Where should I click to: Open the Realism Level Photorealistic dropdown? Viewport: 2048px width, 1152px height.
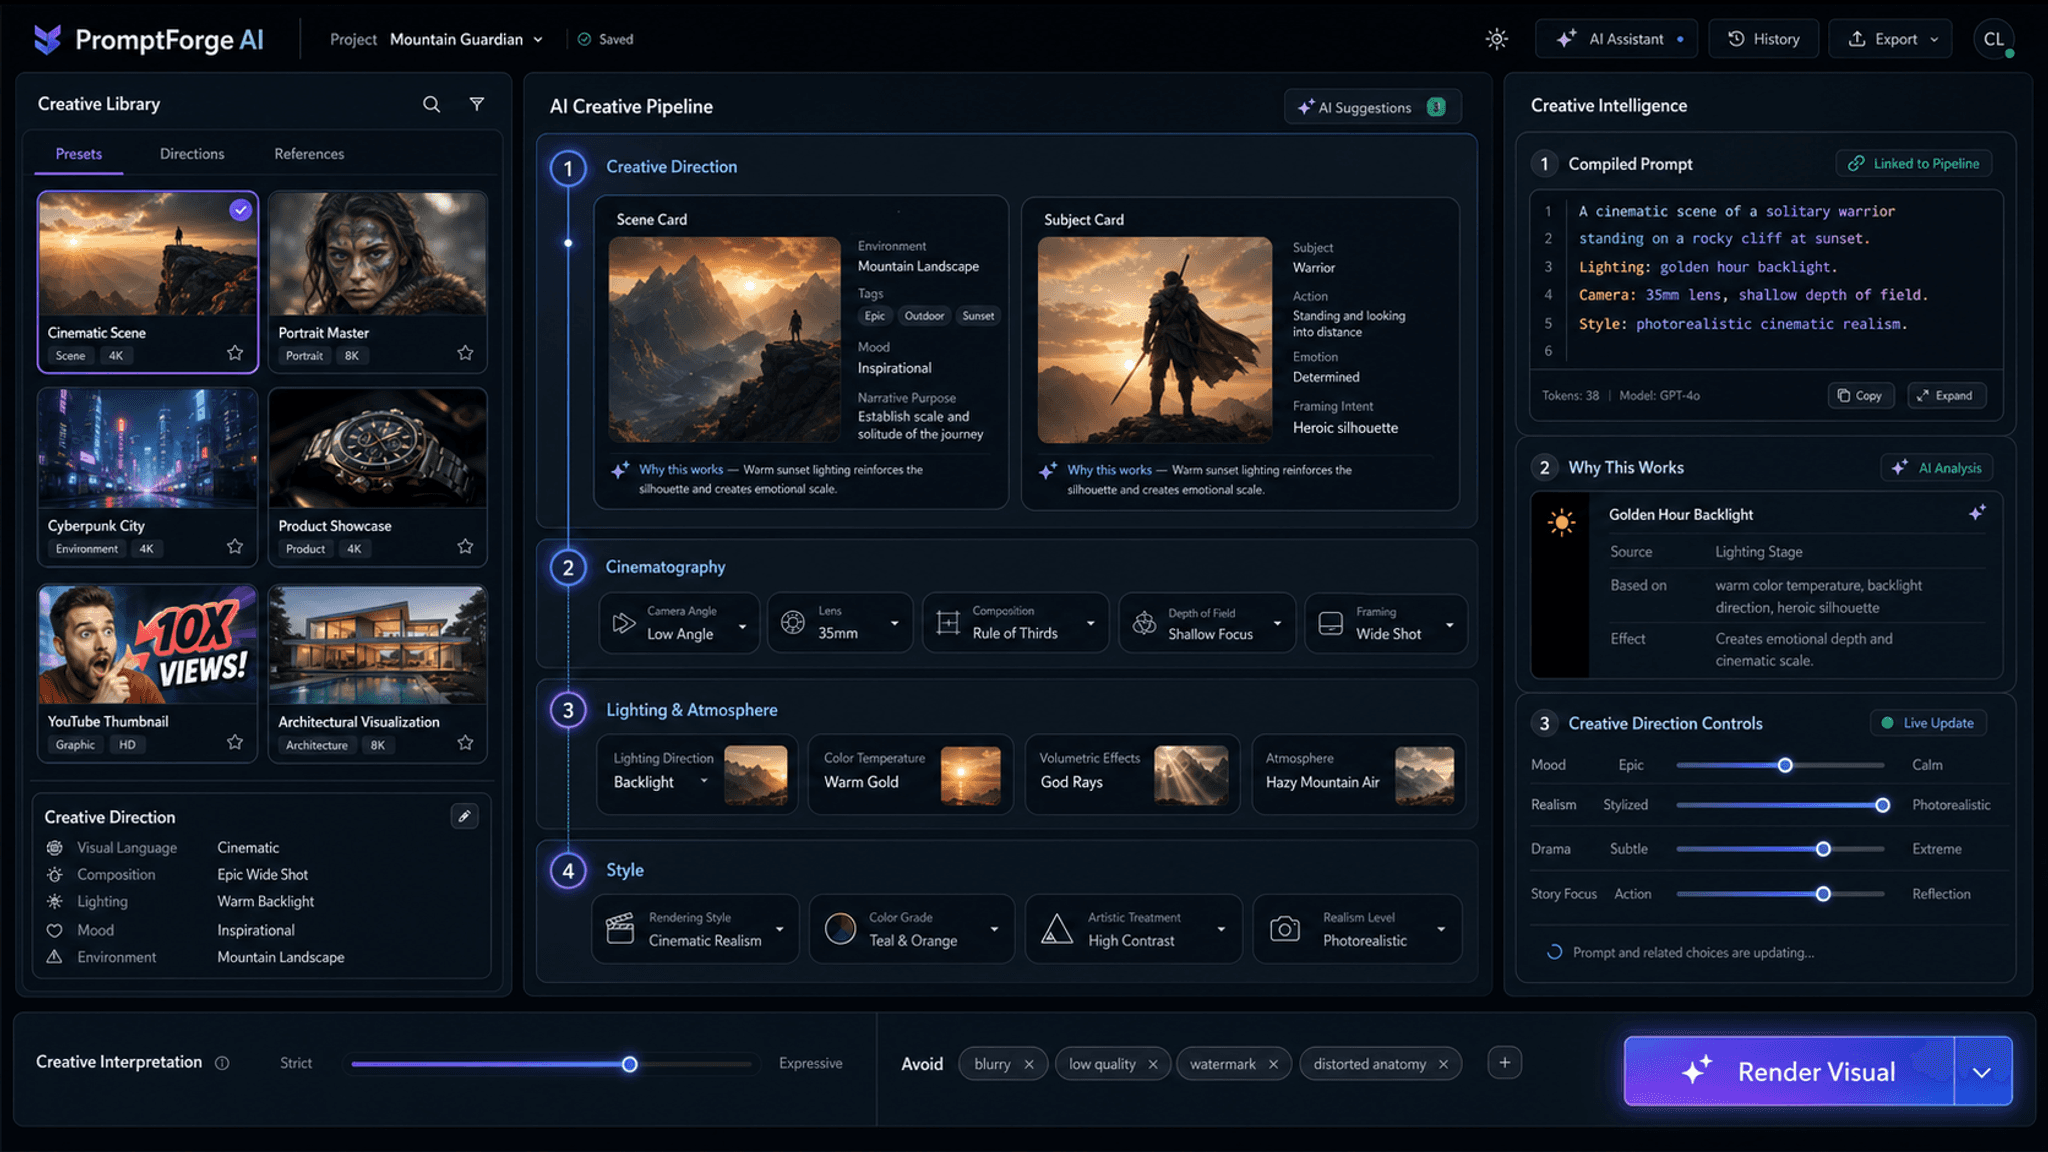1357,929
